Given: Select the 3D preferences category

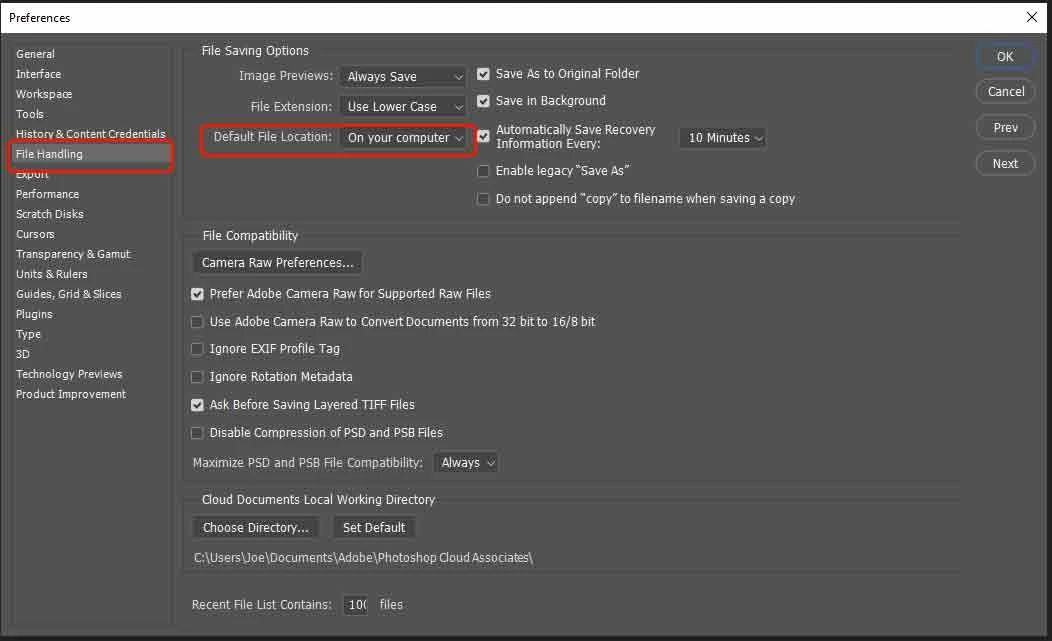Looking at the screenshot, I should (23, 354).
